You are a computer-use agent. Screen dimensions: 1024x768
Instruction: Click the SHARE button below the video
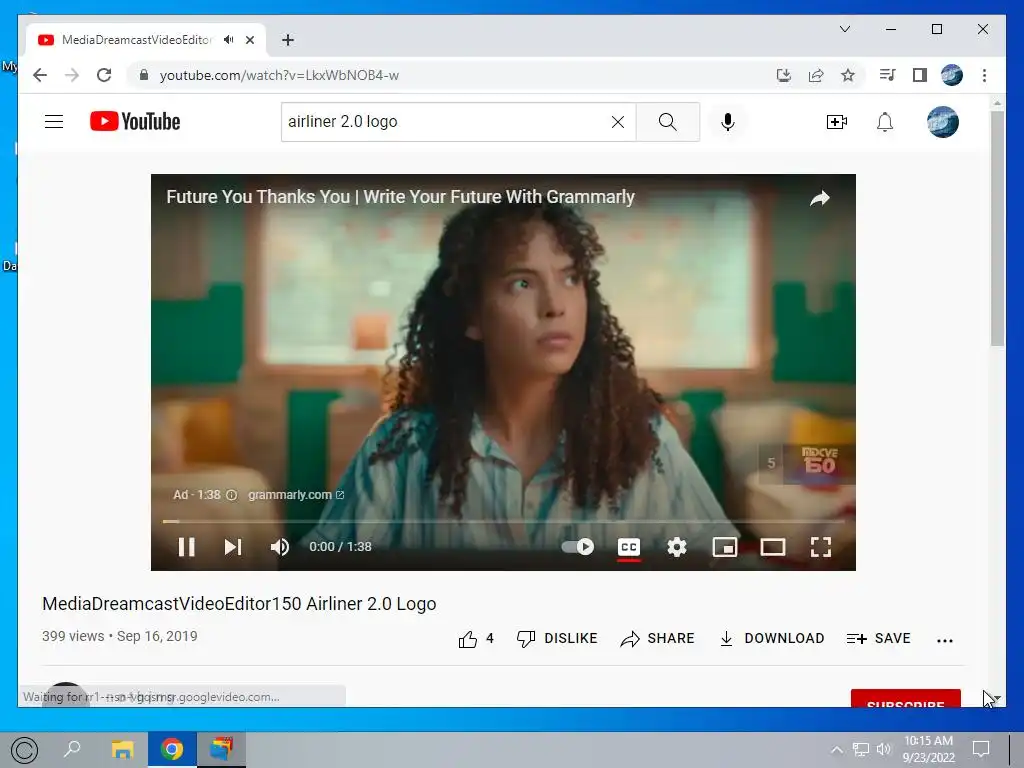click(x=657, y=639)
